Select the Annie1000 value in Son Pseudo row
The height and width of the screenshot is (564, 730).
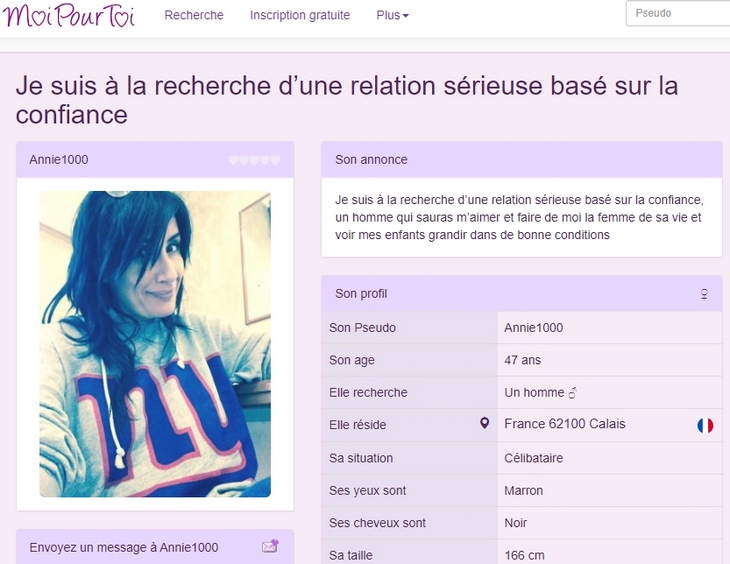[534, 328]
